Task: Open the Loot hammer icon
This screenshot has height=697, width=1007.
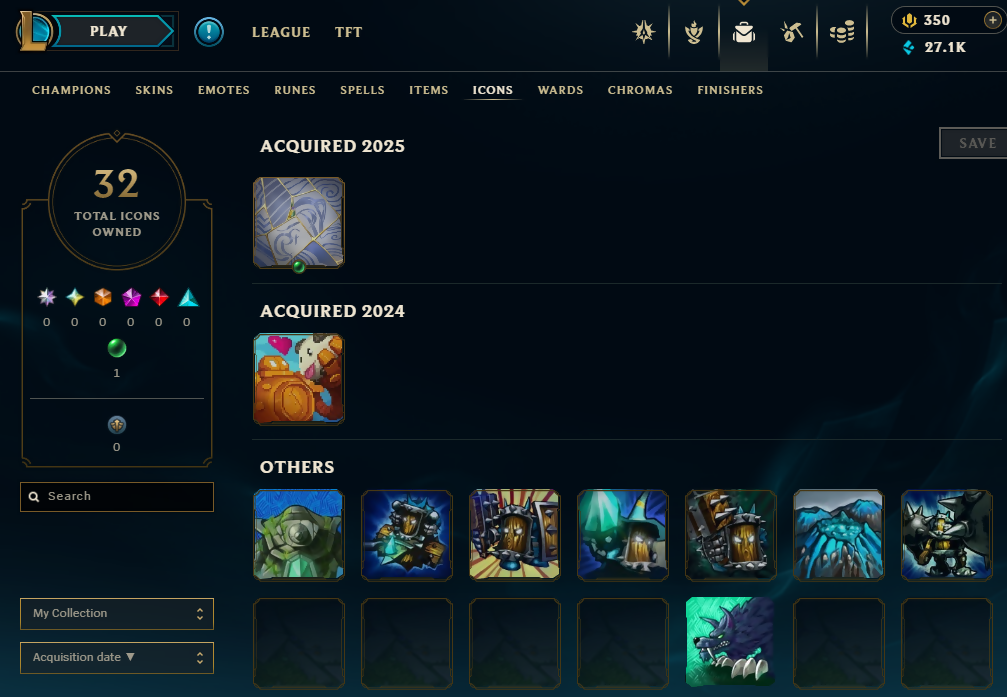Action: click(x=792, y=31)
